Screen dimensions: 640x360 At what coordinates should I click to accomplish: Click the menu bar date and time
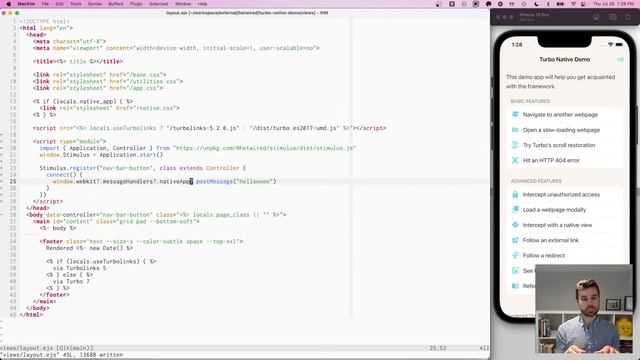pyautogui.click(x=613, y=4)
